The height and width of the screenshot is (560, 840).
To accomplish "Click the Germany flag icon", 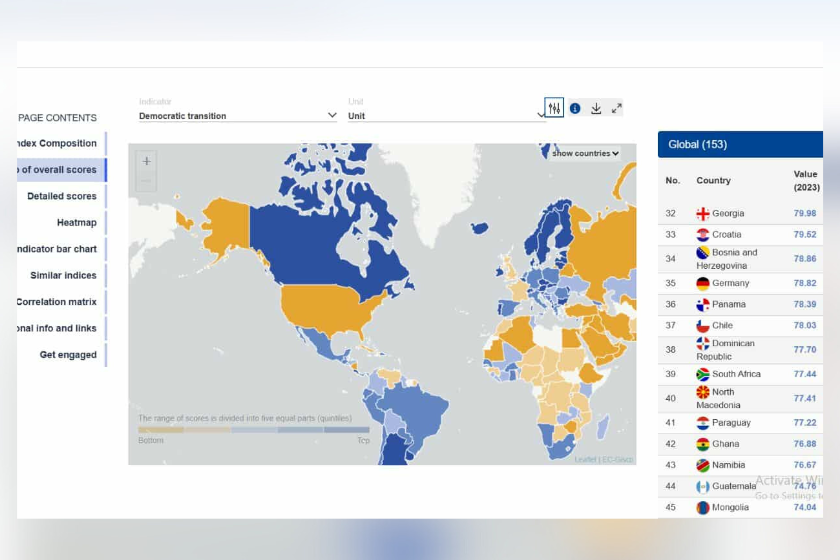I will pyautogui.click(x=703, y=283).
